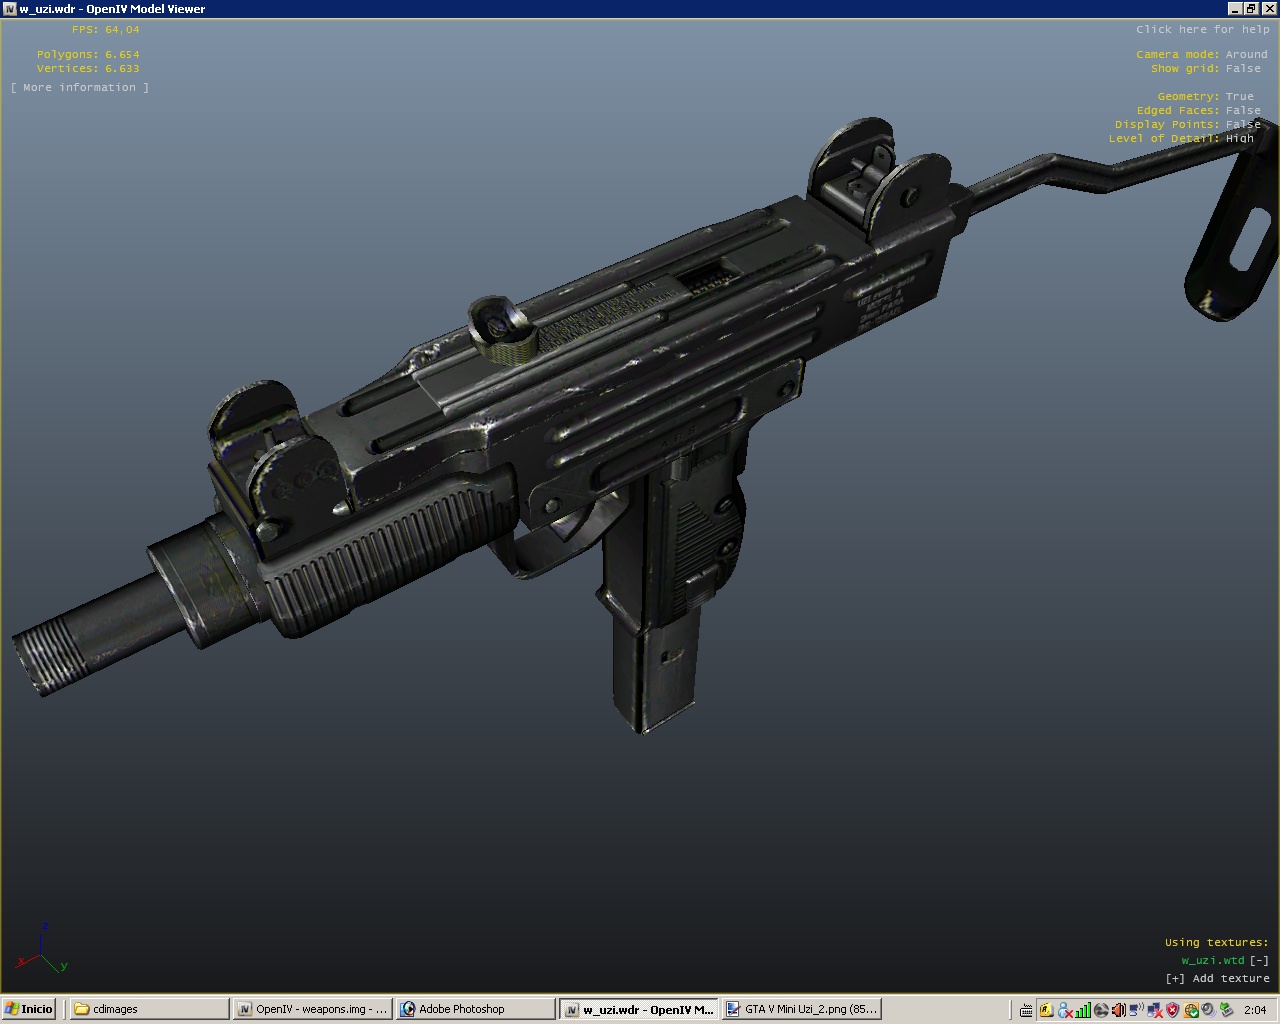Open the gray speaker audio tray icon
The width and height of the screenshot is (1280, 1024).
(1208, 1010)
